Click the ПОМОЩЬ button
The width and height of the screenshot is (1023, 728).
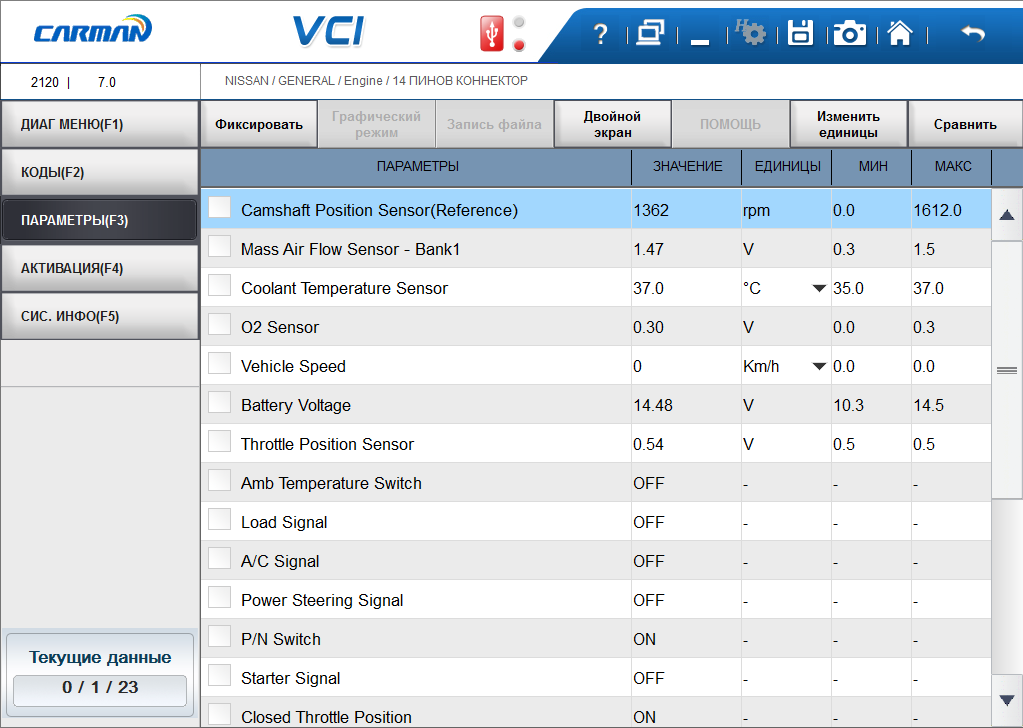click(x=731, y=124)
